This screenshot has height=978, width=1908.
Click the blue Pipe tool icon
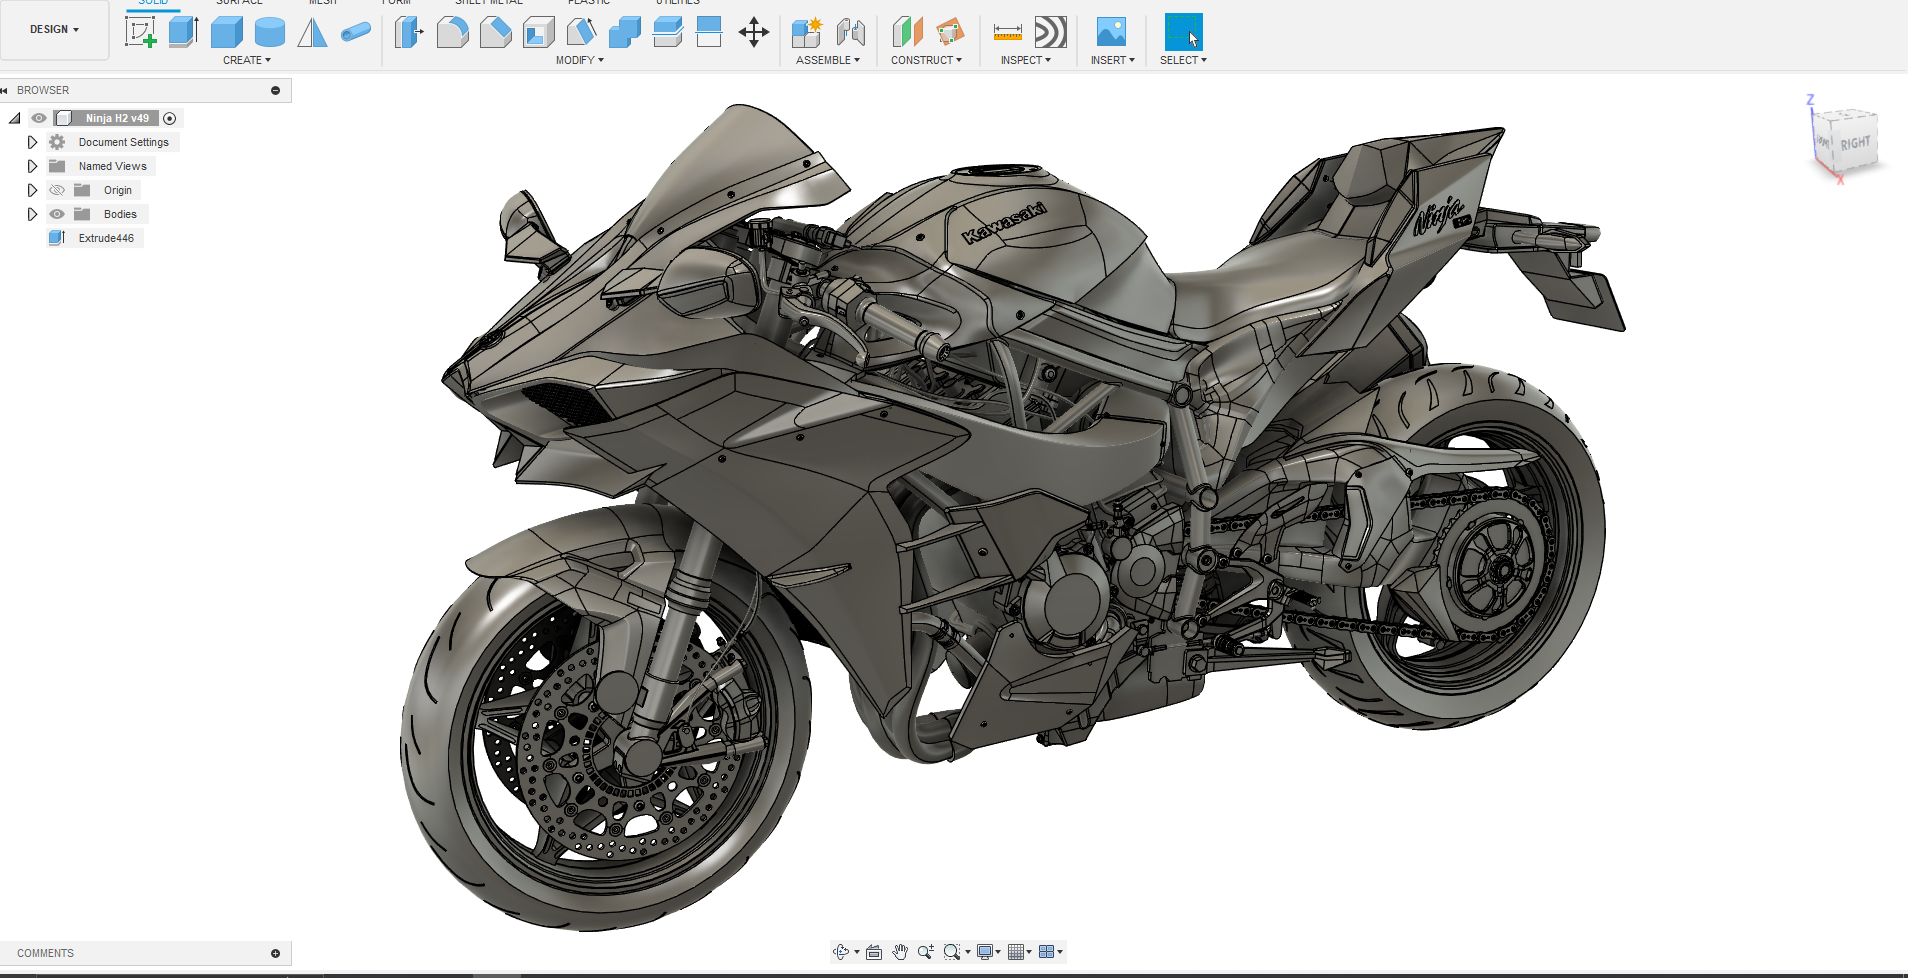tap(356, 32)
